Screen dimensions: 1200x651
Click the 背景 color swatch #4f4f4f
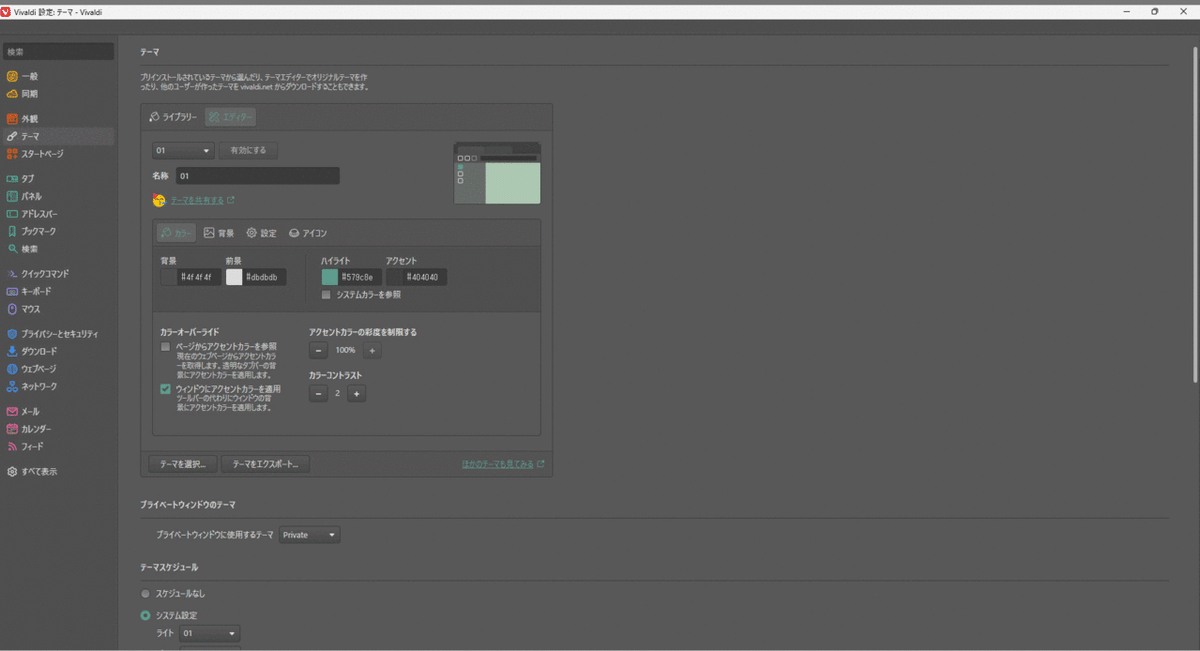click(x=168, y=277)
